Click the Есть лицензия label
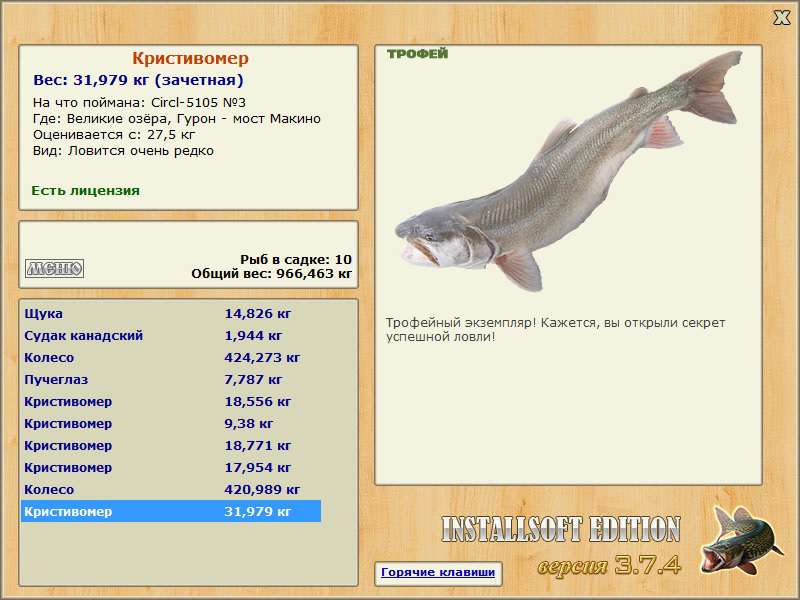 pos(86,190)
